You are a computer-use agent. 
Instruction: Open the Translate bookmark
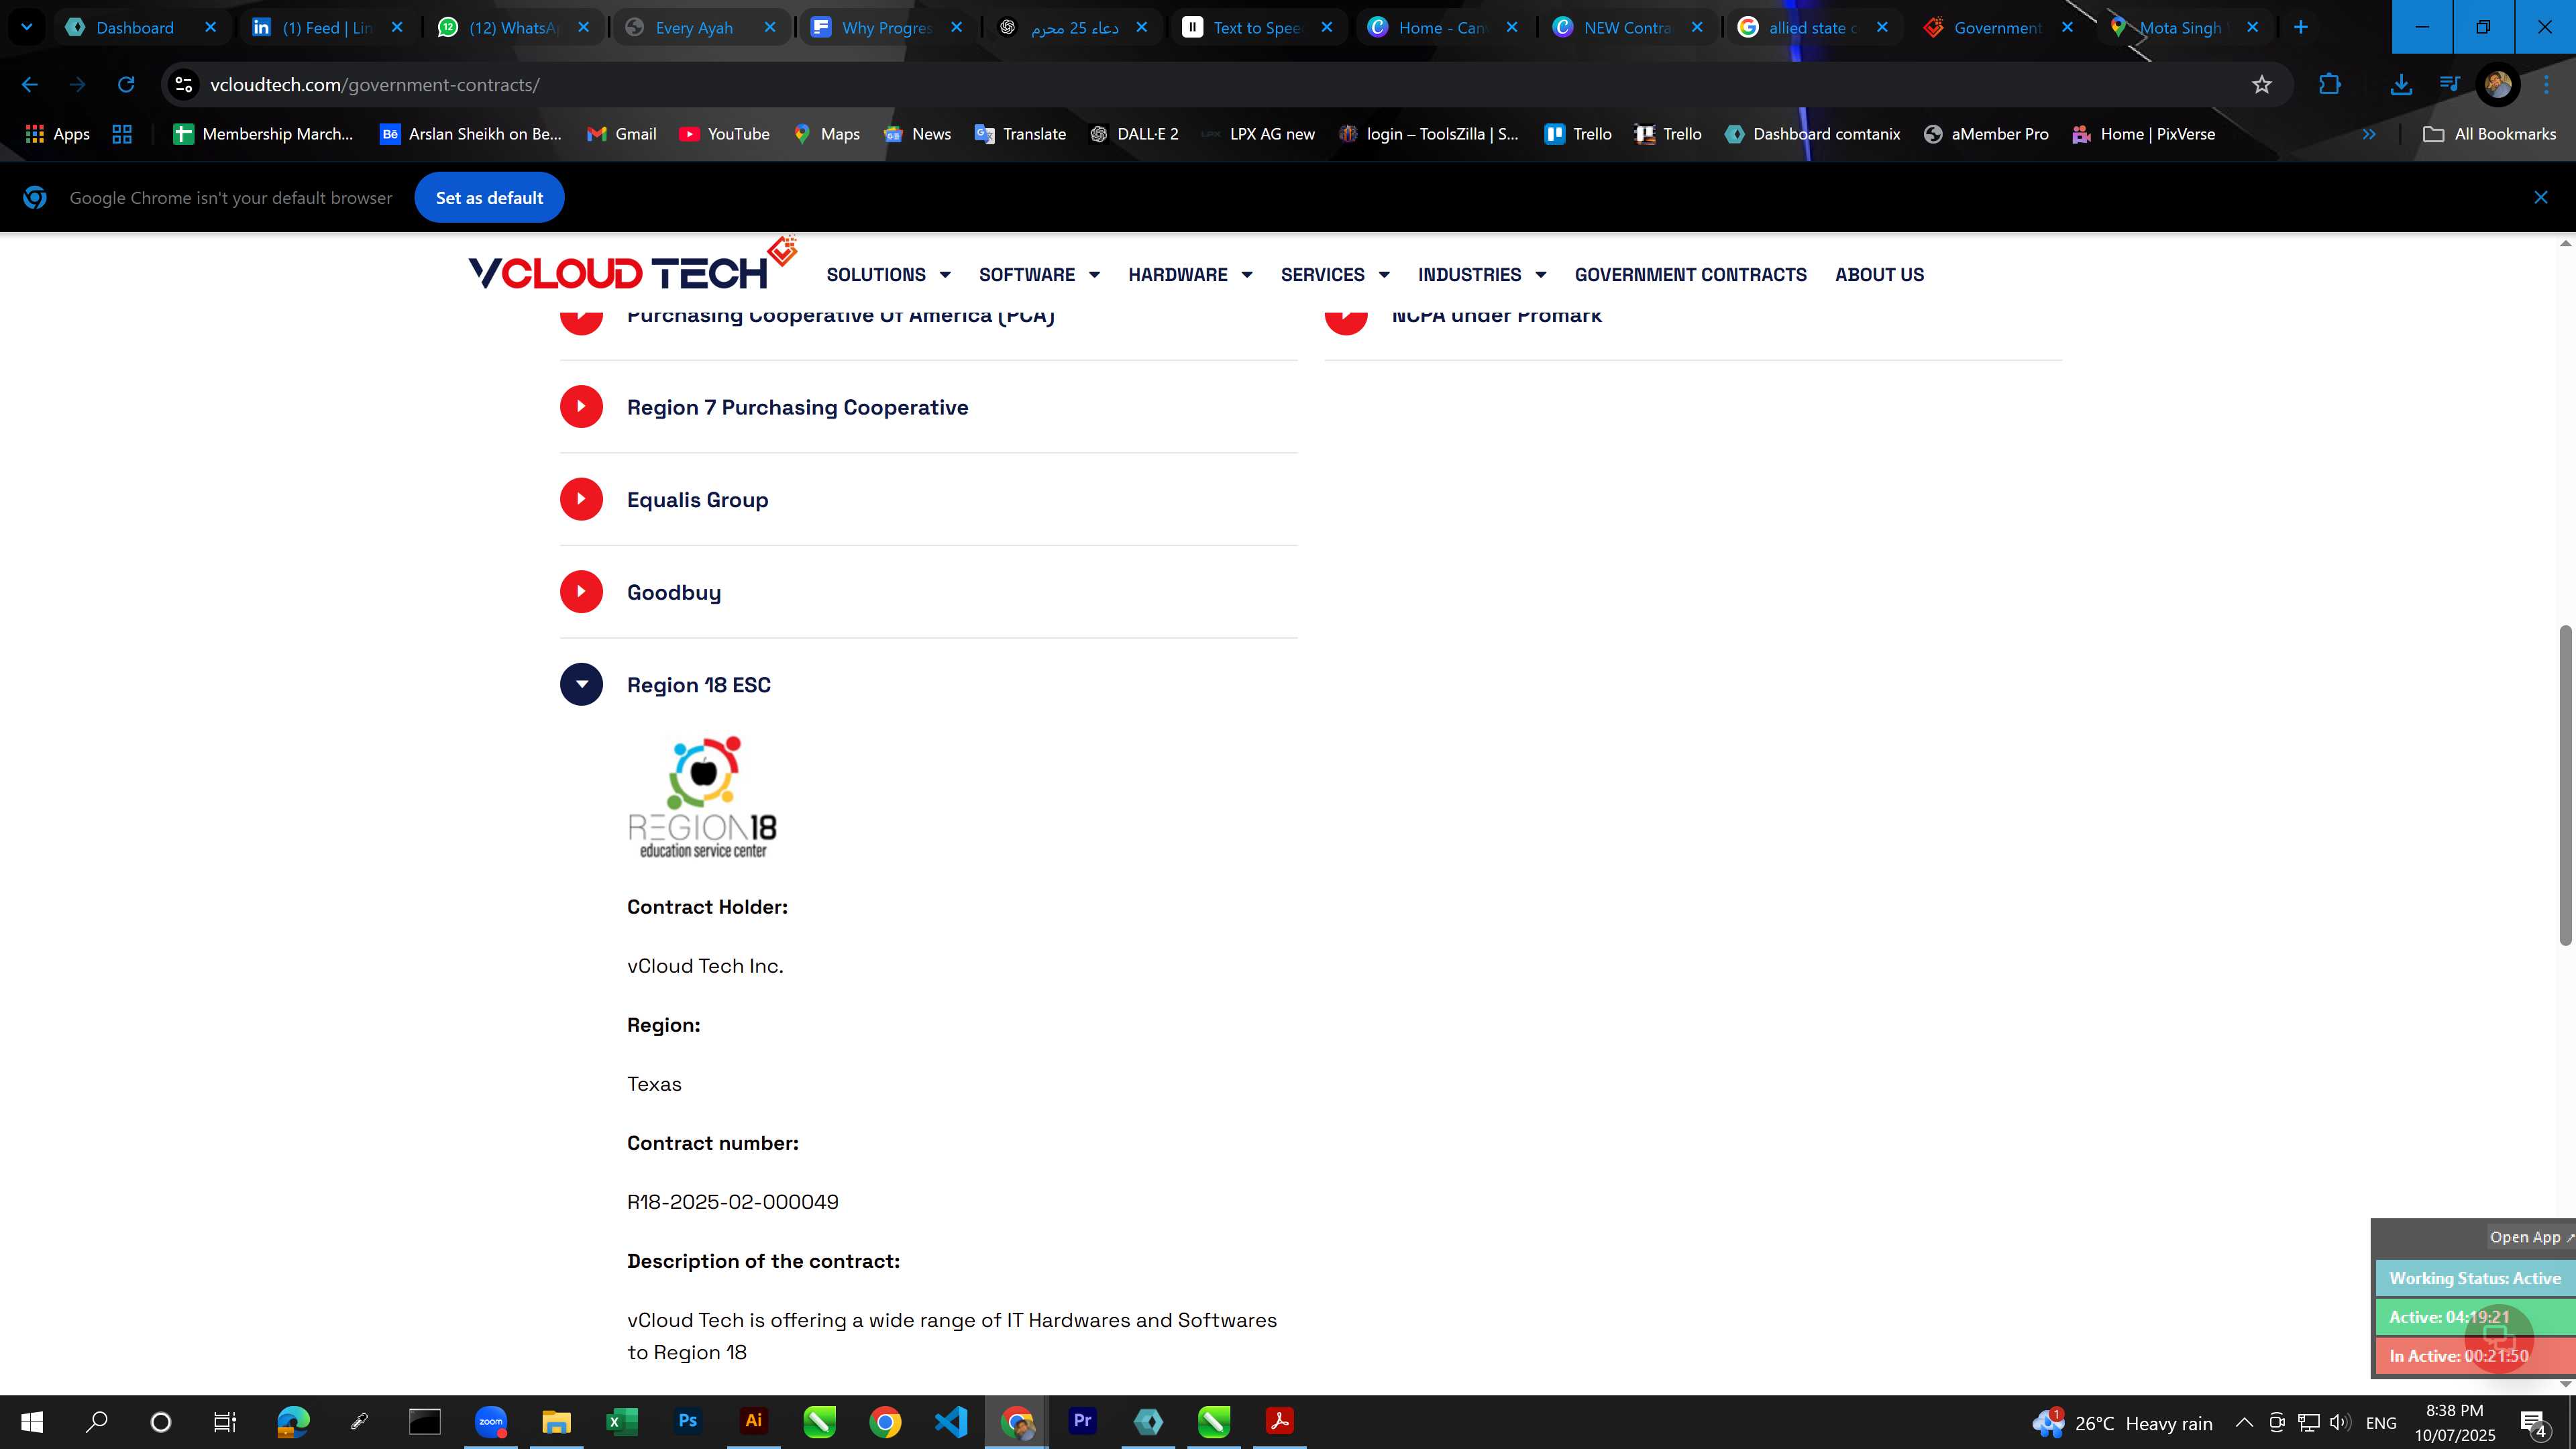1020,134
